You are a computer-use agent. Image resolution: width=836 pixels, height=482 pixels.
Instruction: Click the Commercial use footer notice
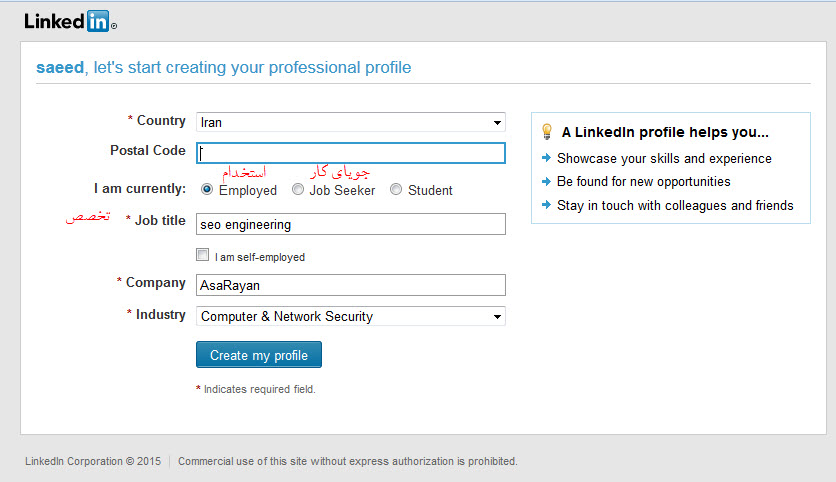(347, 461)
